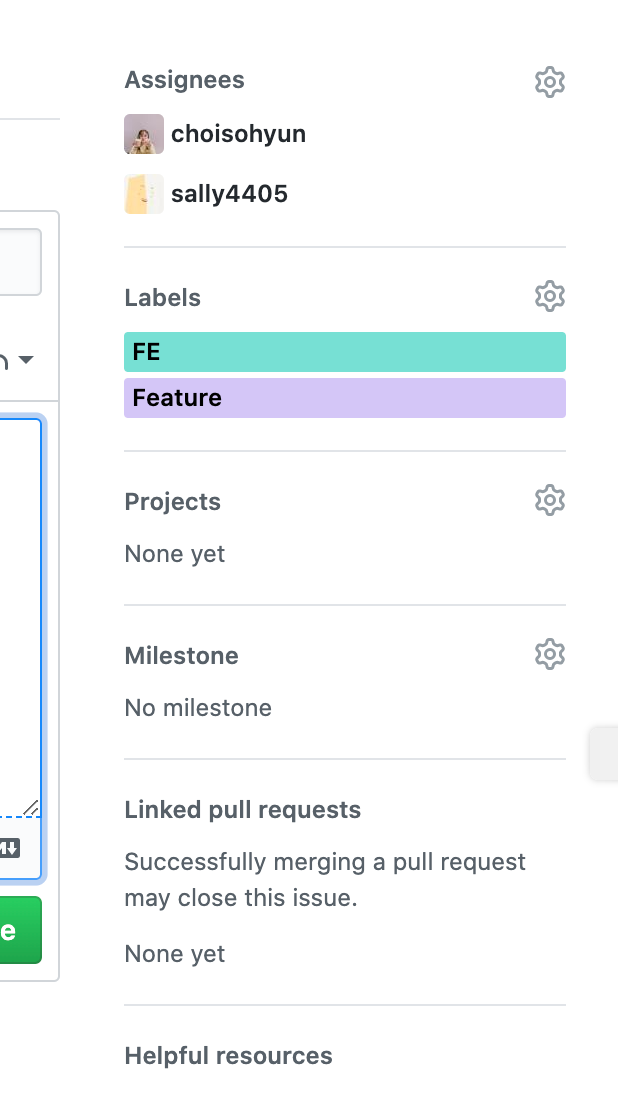Open the Assignees settings gear
The width and height of the screenshot is (618, 1096).
550,82
